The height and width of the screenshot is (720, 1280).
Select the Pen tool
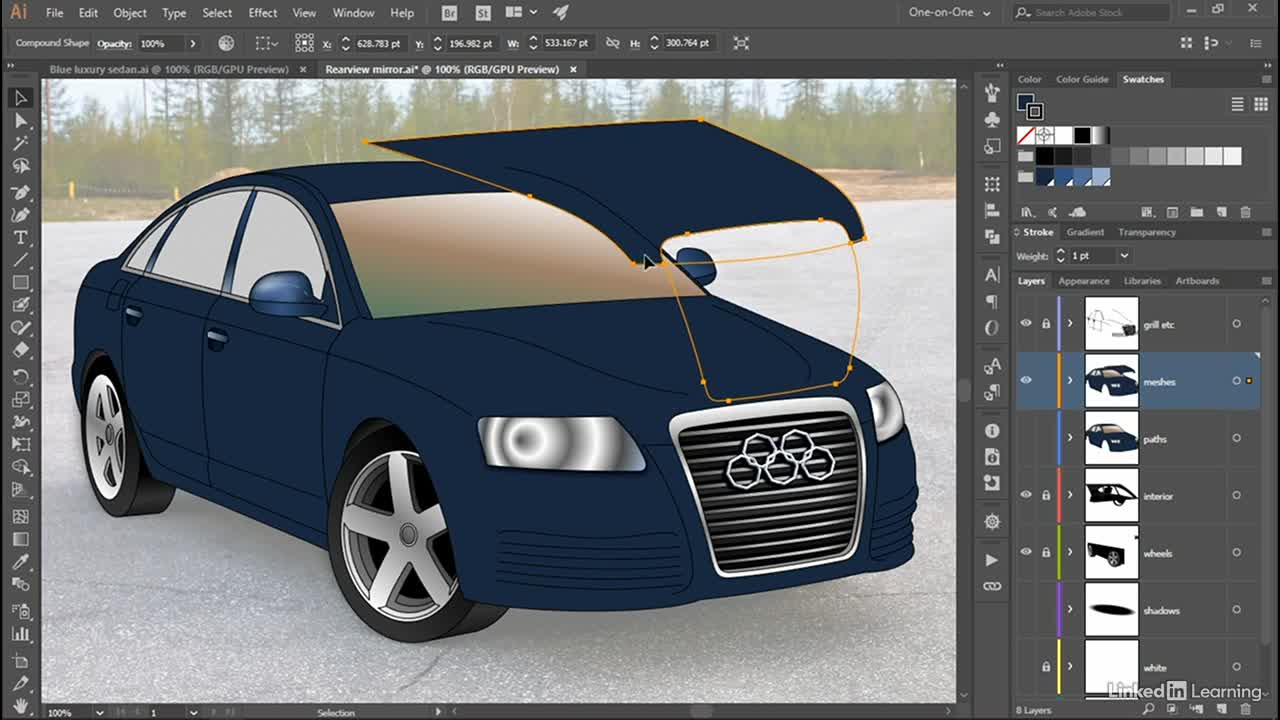click(20, 191)
